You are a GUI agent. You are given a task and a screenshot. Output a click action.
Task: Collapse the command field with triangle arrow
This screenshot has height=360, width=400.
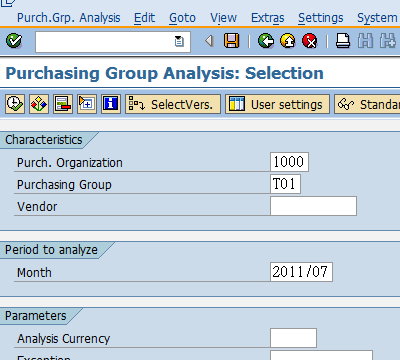point(209,41)
